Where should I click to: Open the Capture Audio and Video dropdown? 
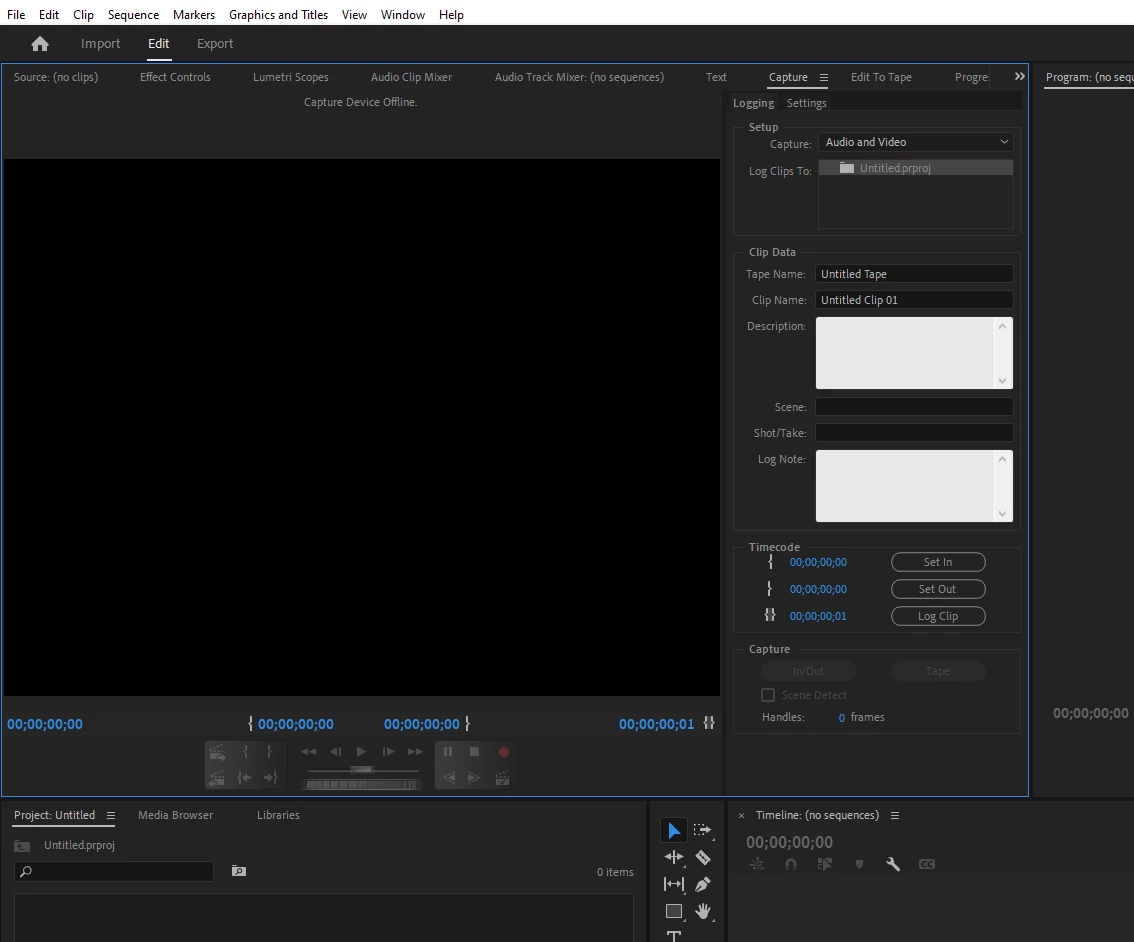pos(916,142)
